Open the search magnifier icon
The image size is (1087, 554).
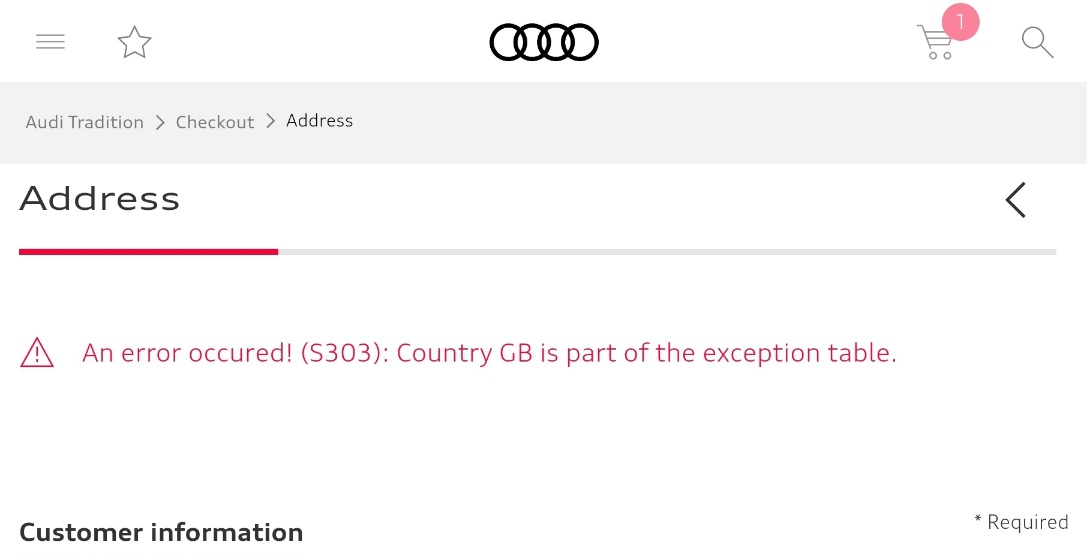point(1038,42)
